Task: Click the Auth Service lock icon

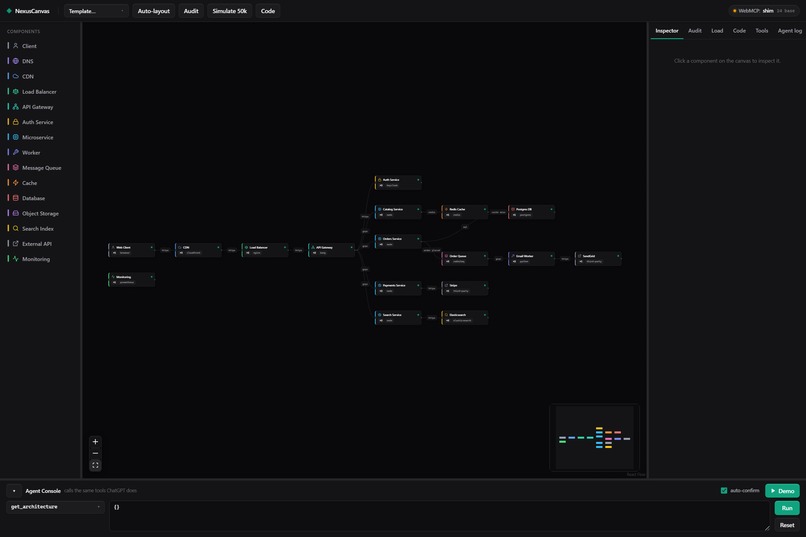Action: pos(15,122)
